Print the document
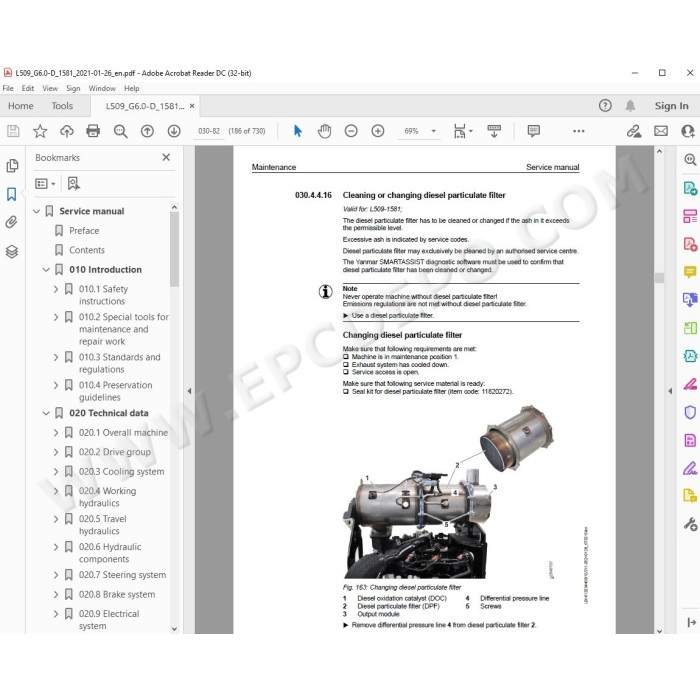The image size is (700, 700). click(x=93, y=131)
